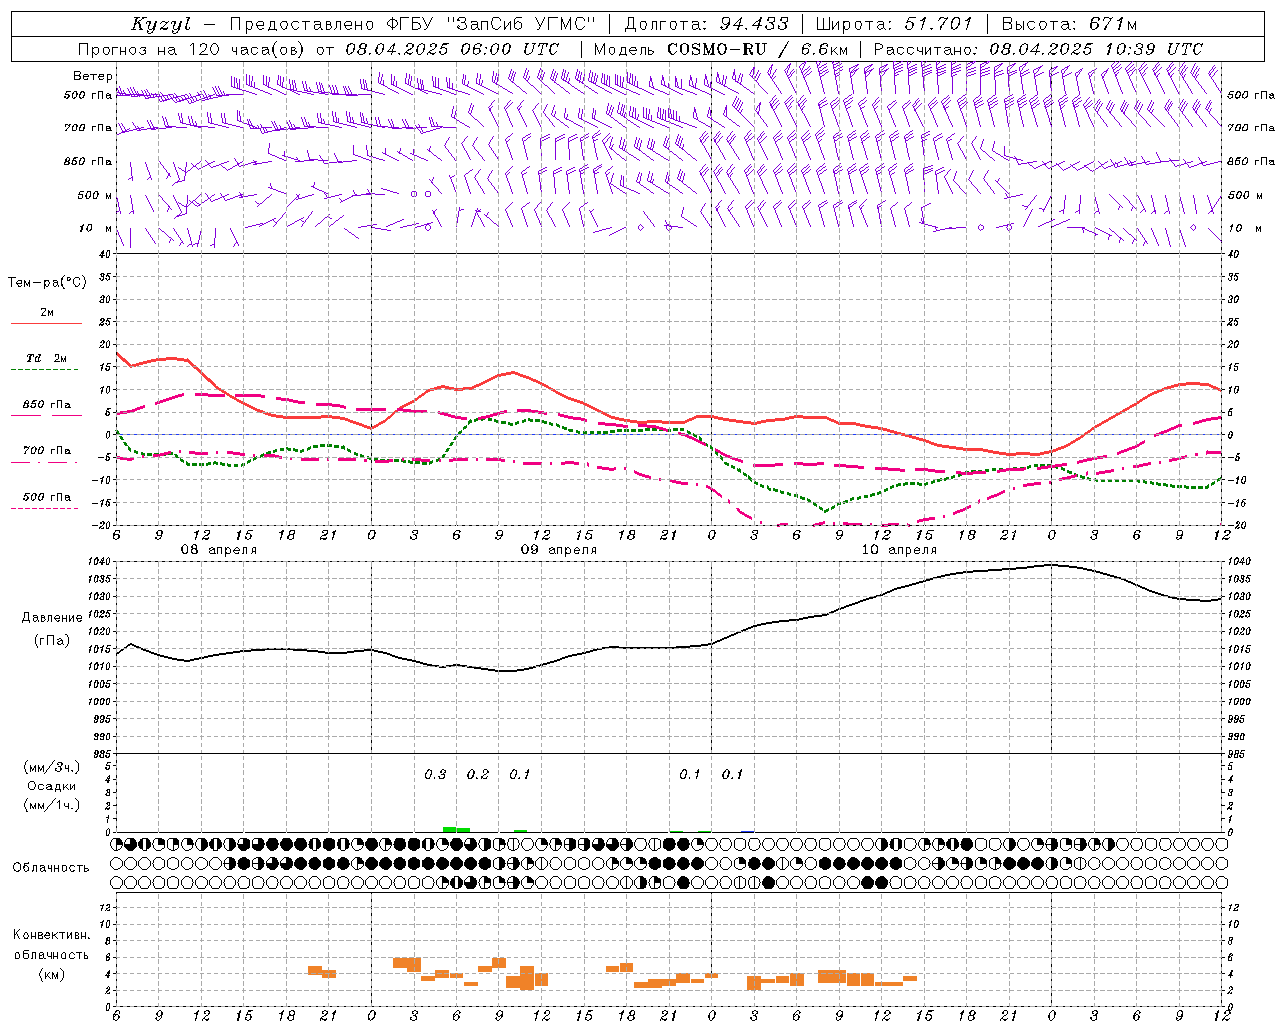Select the "Осадки" precipitation label
1280x1024 pixels.
pyautogui.click(x=52, y=786)
